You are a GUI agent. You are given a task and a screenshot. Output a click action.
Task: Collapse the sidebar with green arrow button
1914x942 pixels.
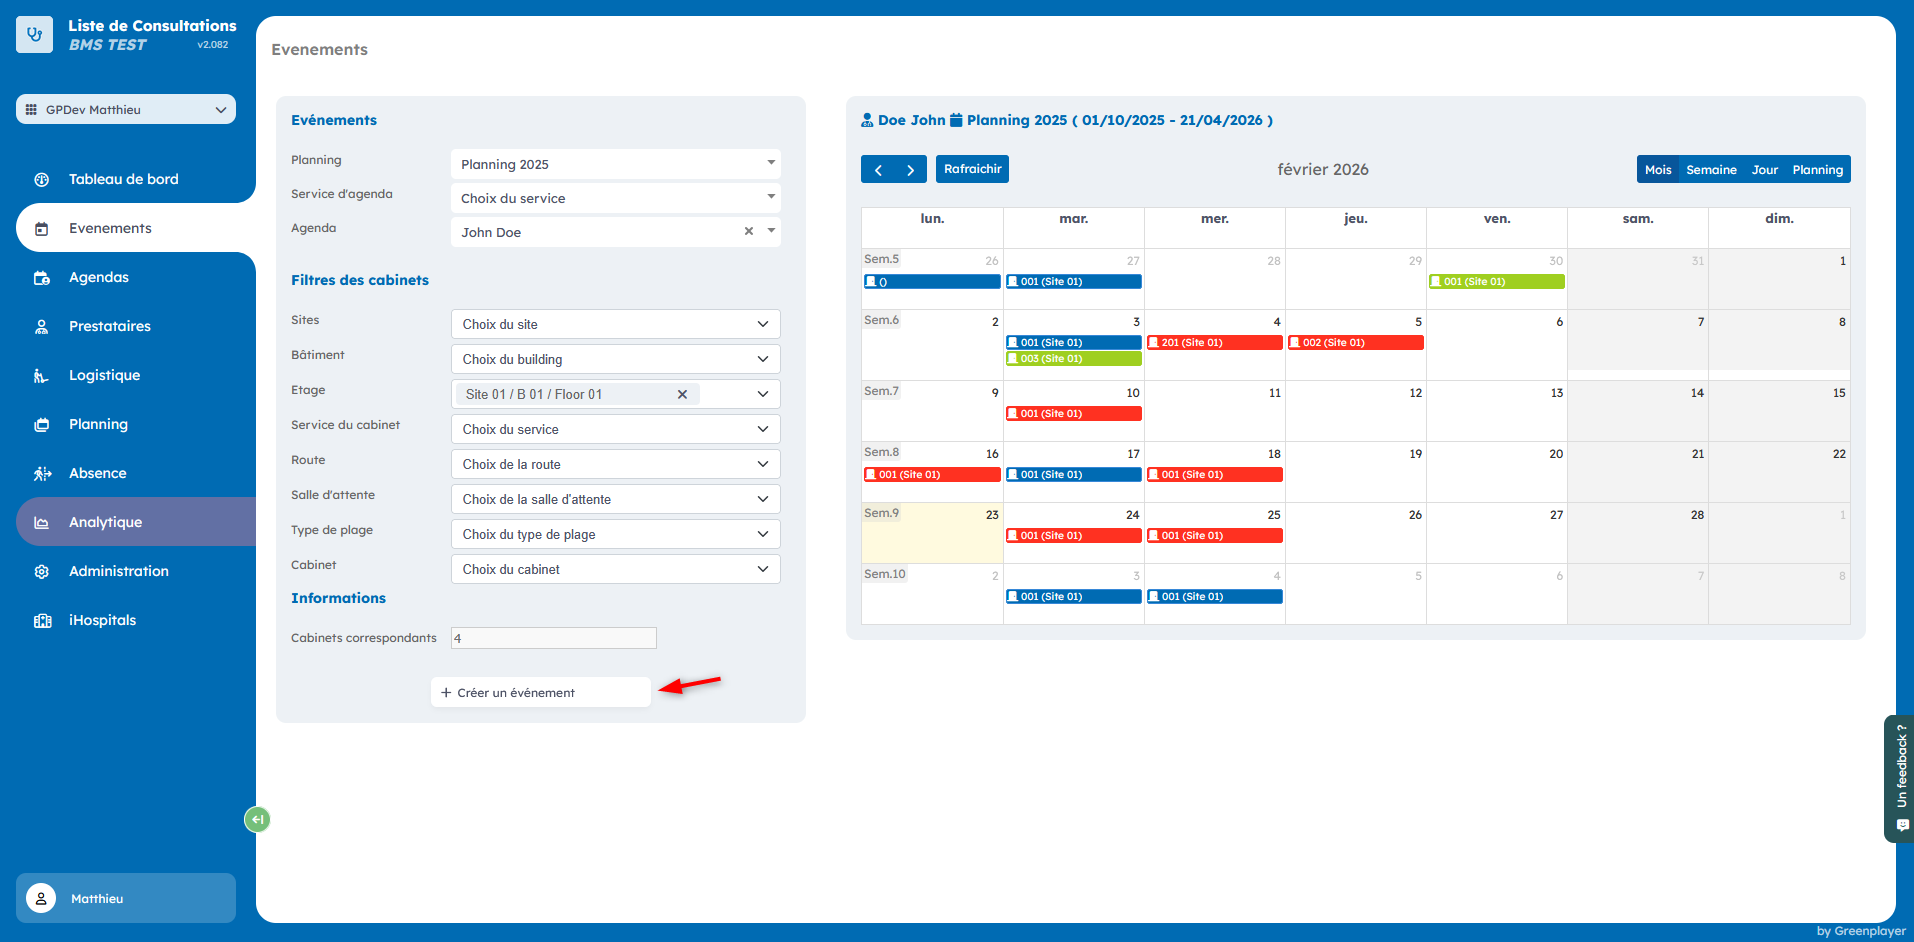pos(257,820)
